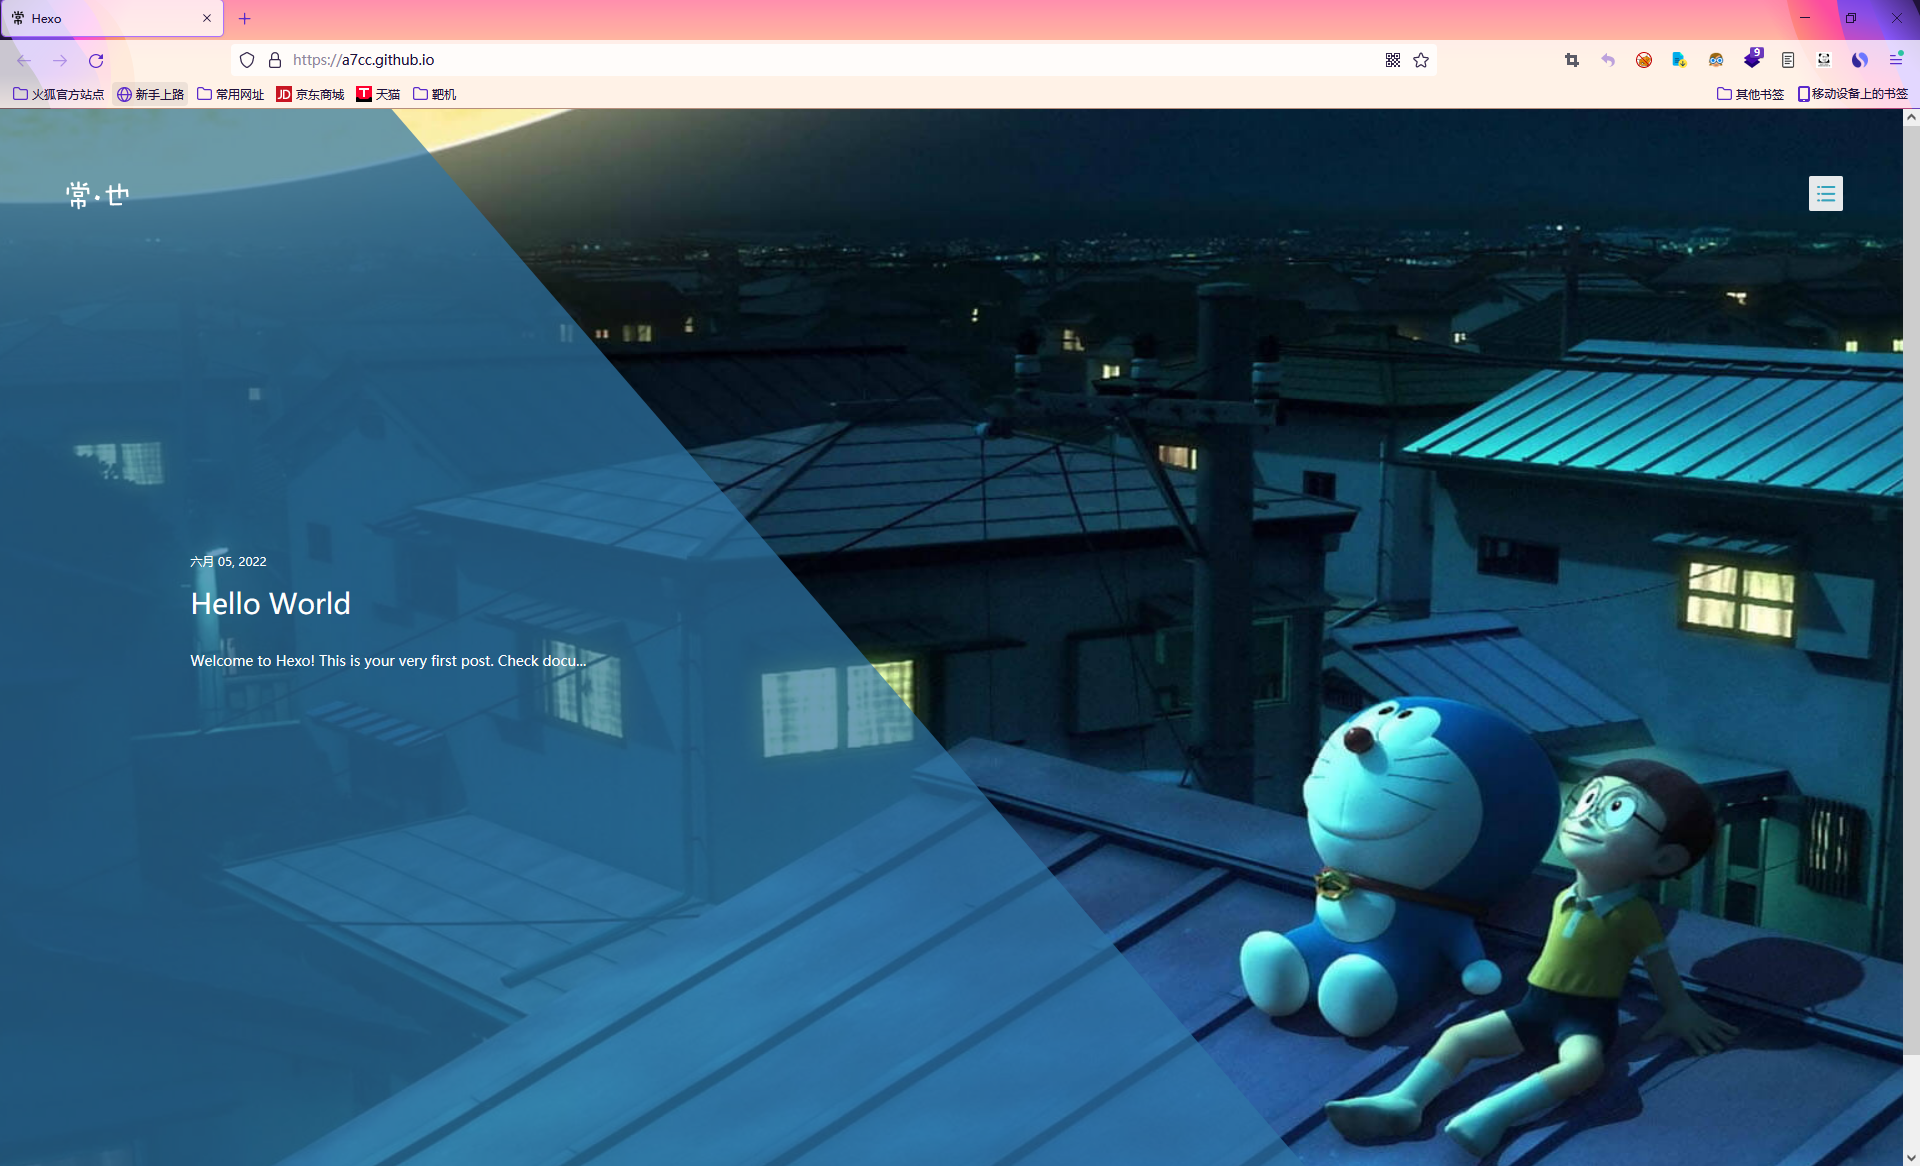Open the Firefox application menu

(1896, 60)
